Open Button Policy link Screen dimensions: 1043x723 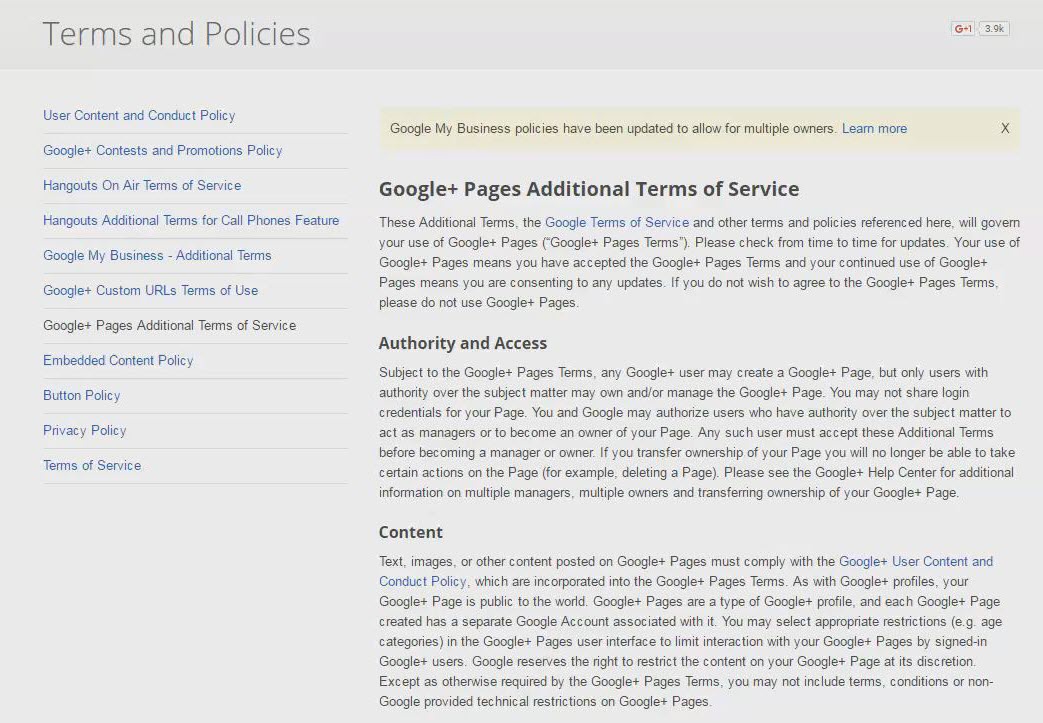point(82,396)
